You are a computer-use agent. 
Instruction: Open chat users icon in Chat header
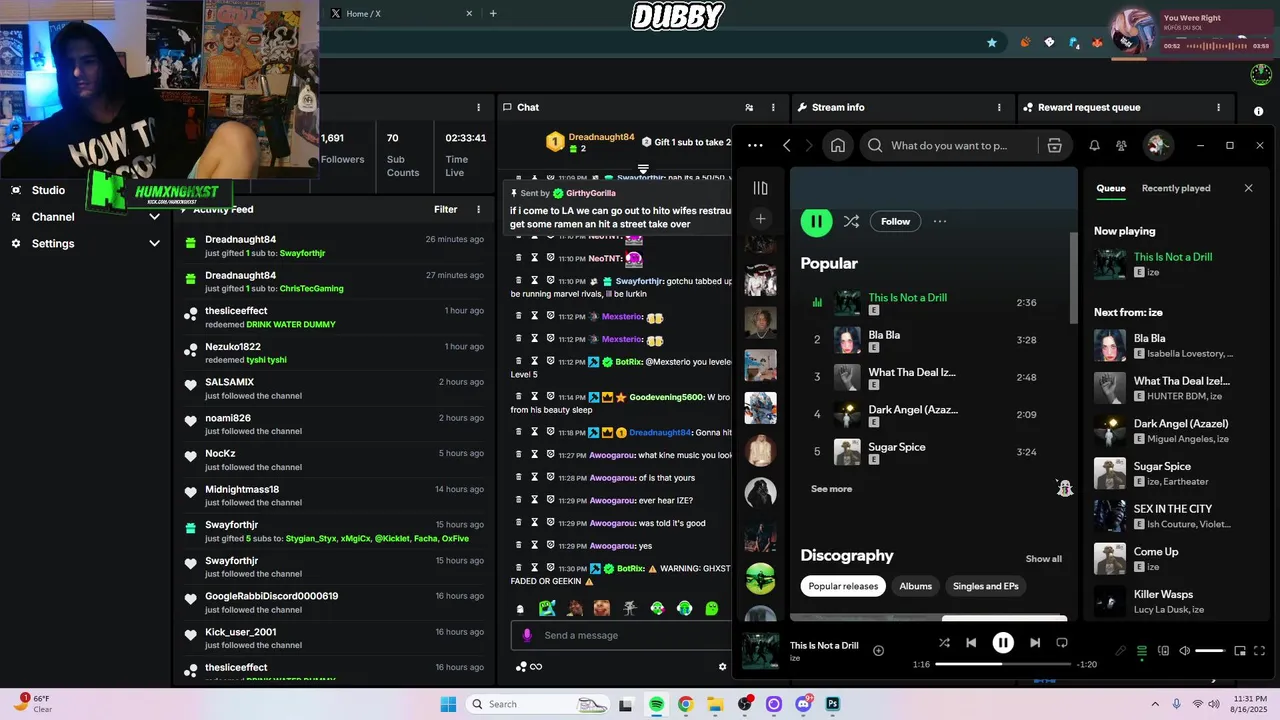[x=749, y=107]
